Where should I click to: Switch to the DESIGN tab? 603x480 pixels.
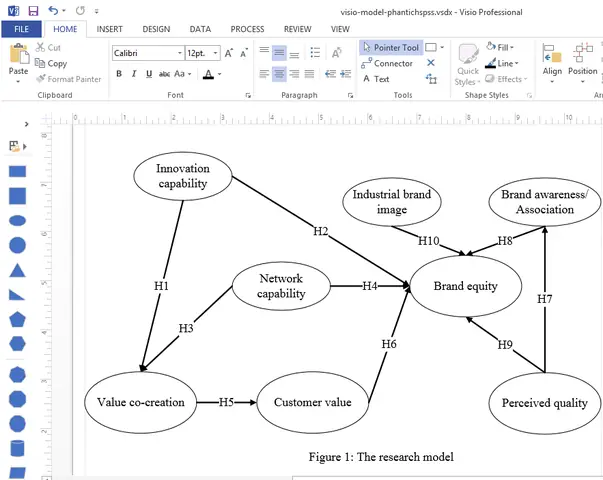point(156,29)
